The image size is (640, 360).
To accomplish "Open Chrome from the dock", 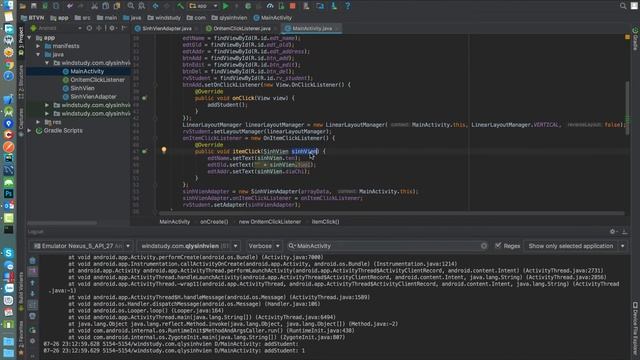I will tap(9, 64).
